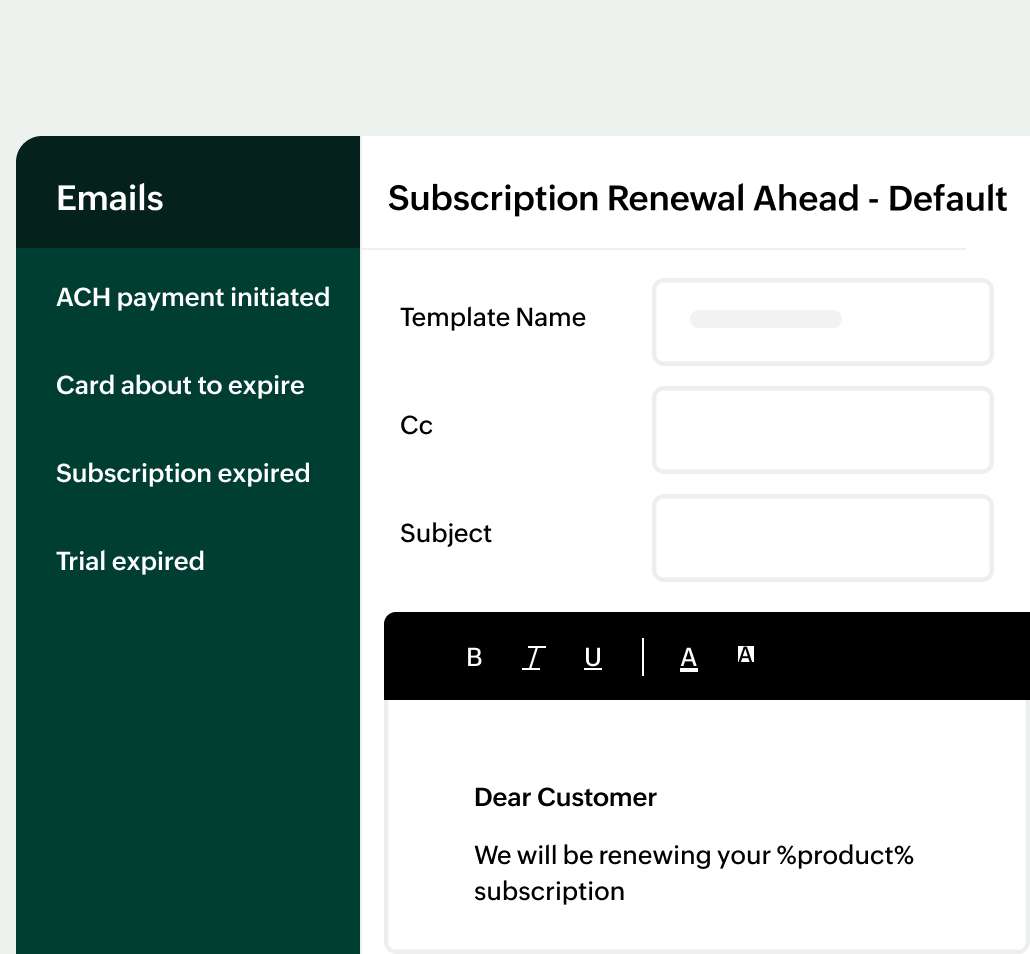Open the font text color tool
Screen dimensions: 1030x954
[688, 657]
